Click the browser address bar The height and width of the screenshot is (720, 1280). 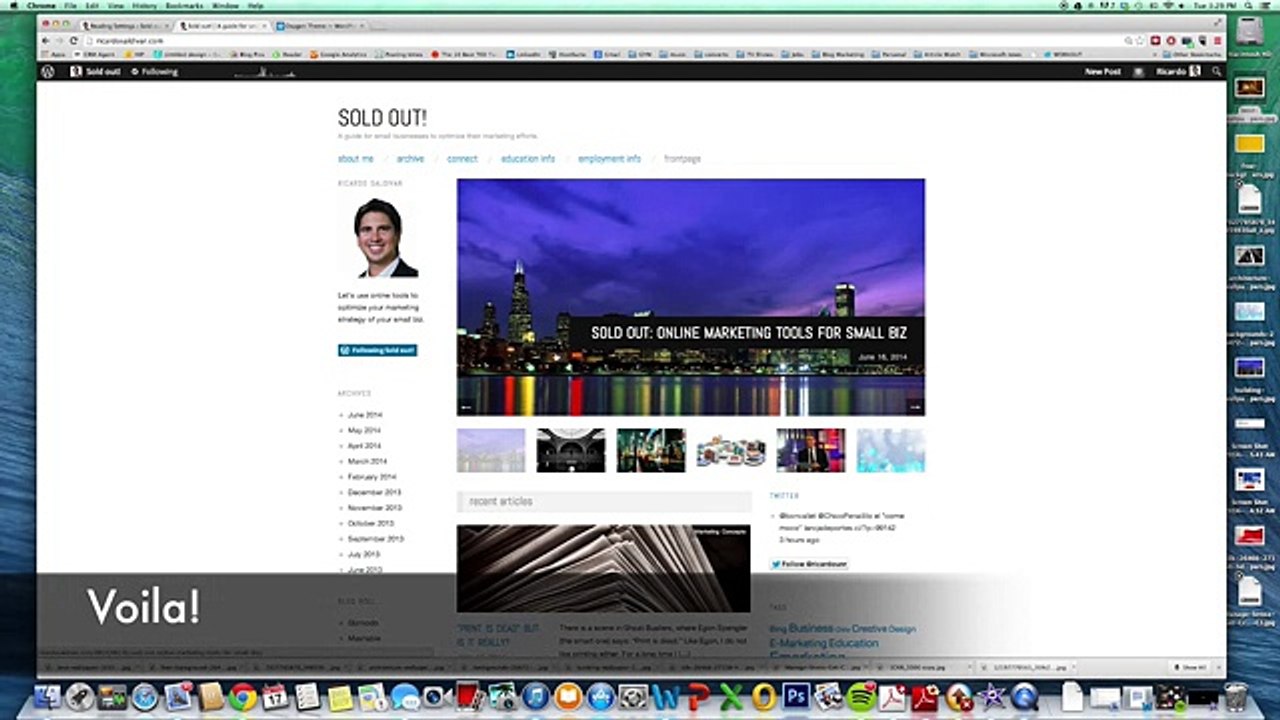click(x=600, y=40)
